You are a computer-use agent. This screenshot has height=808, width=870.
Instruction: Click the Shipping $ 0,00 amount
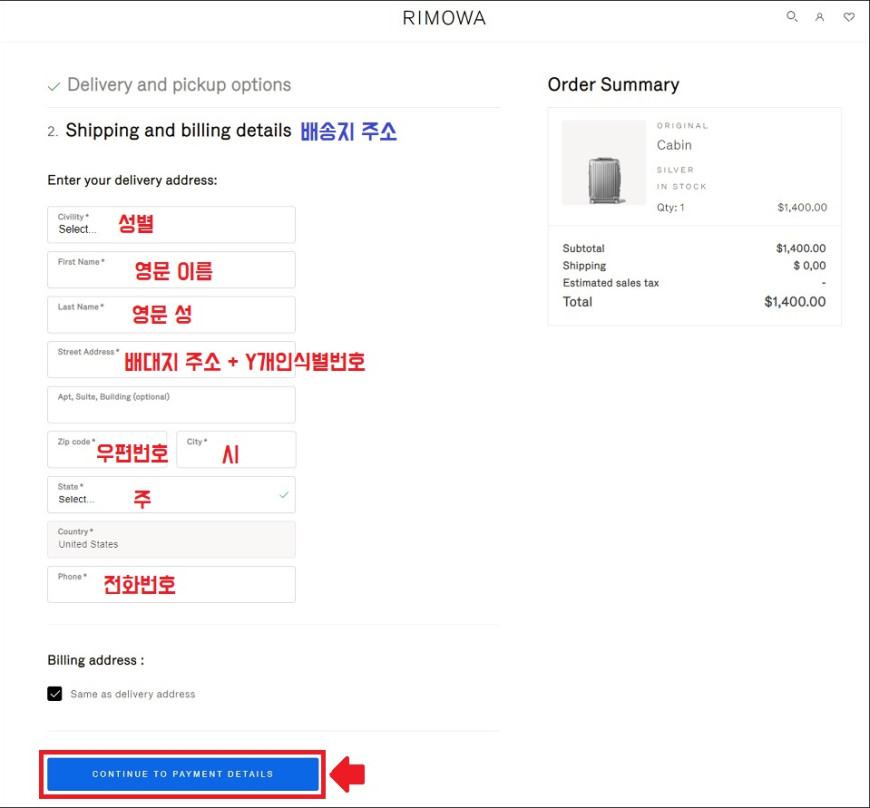click(810, 266)
